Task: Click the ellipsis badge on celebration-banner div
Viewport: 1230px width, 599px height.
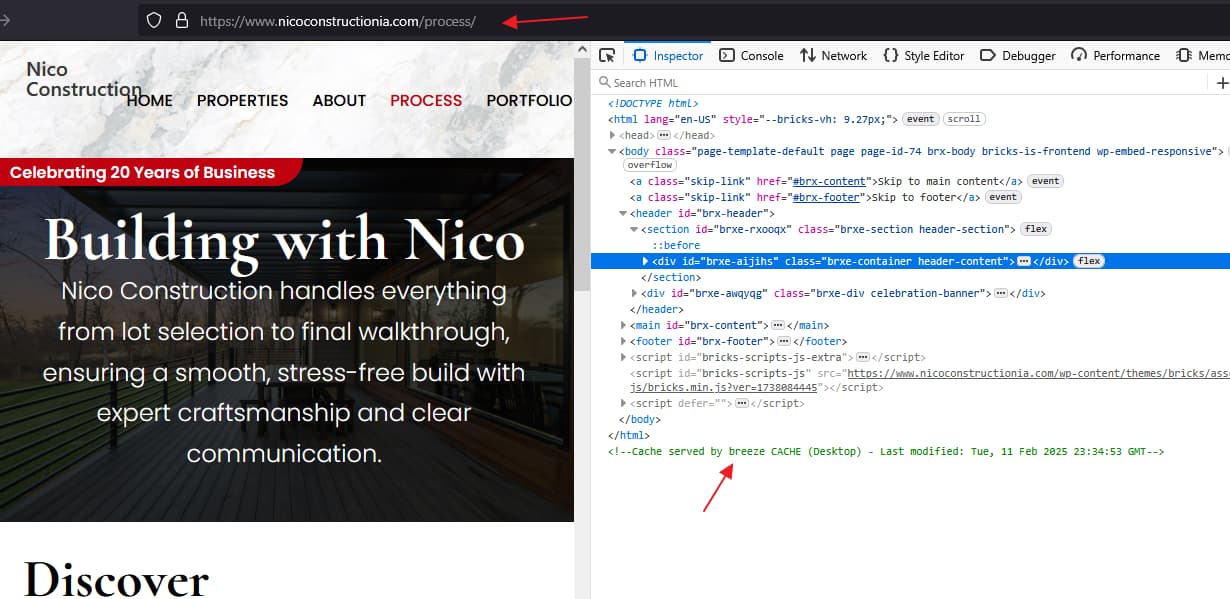Action: 1000,293
